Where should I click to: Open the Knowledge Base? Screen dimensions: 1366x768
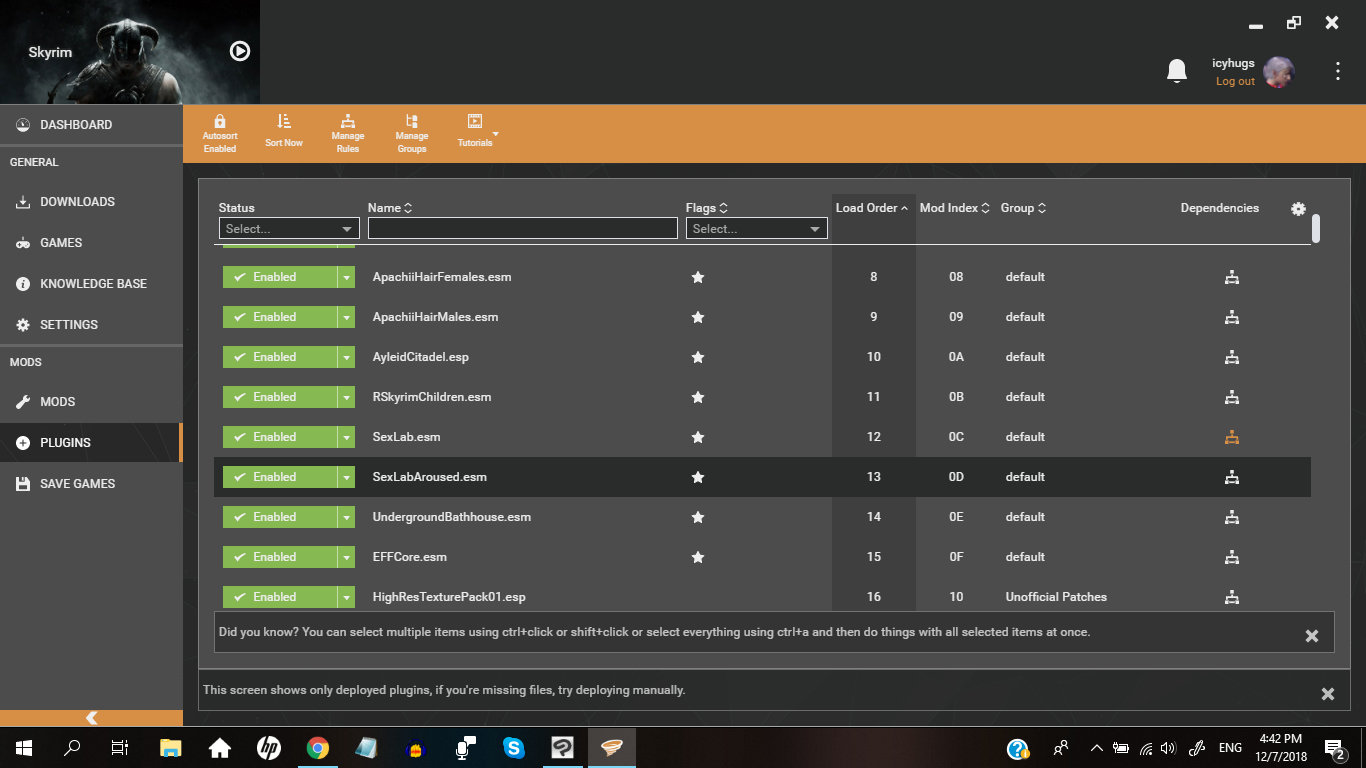[91, 284]
